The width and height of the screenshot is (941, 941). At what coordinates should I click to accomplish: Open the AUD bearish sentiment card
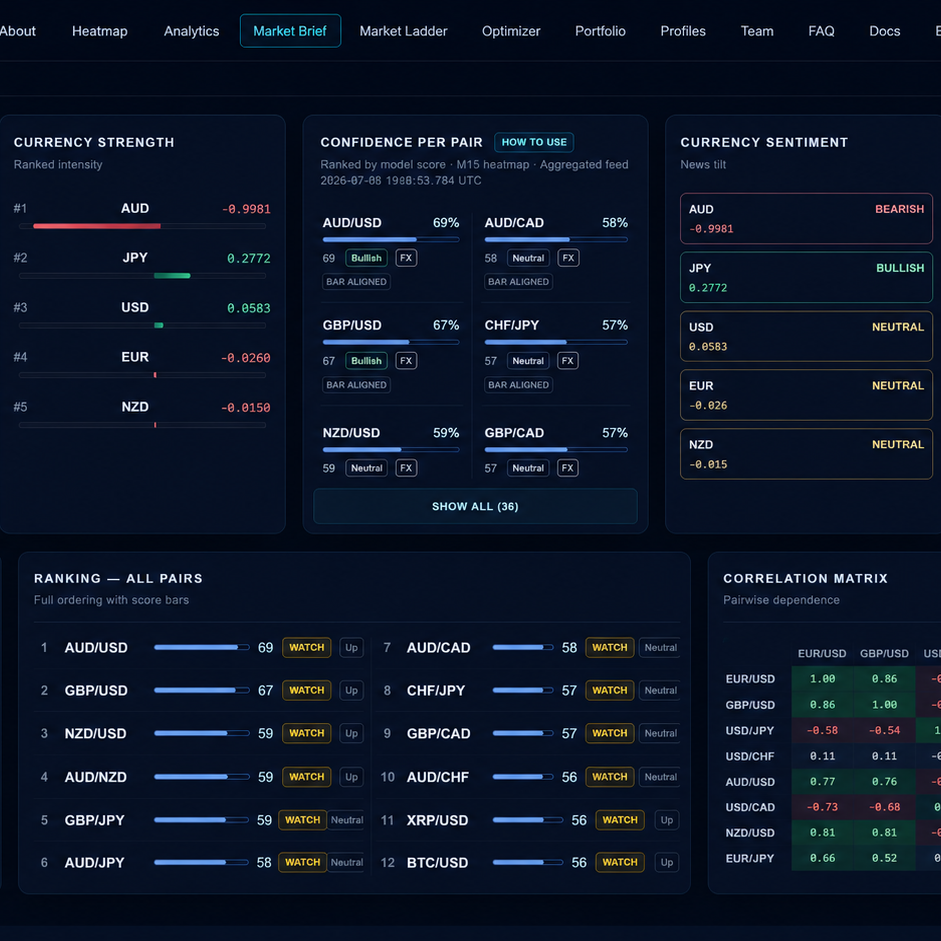point(806,218)
